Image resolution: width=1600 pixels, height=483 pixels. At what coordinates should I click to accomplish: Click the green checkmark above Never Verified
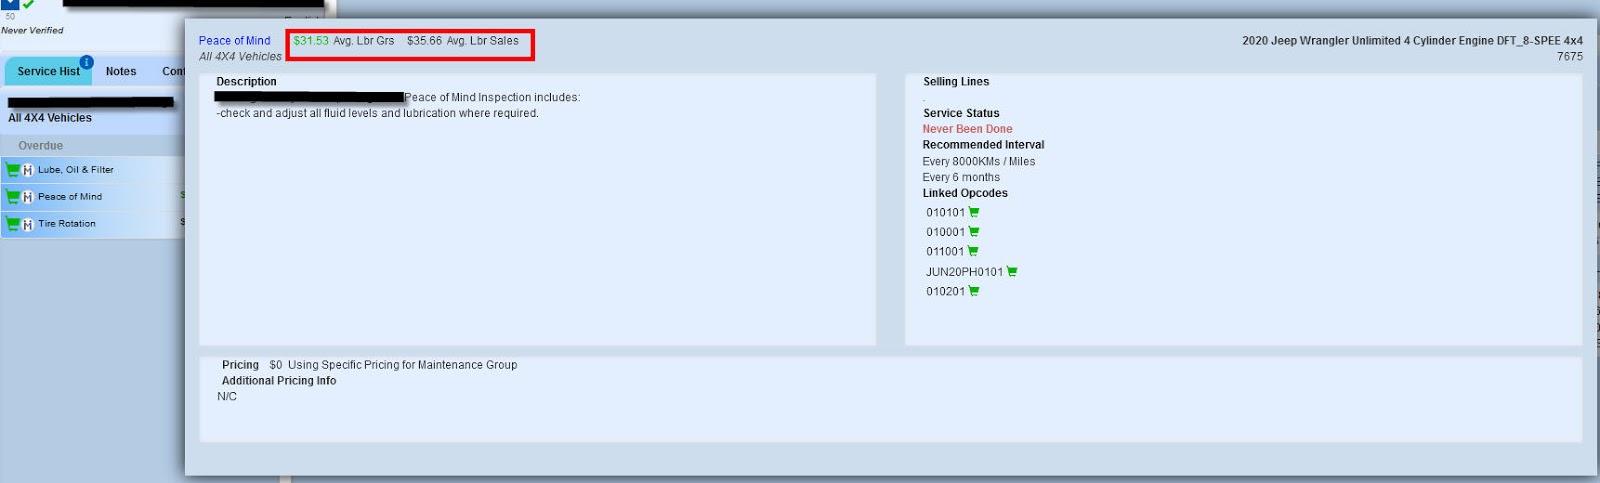pos(29,4)
